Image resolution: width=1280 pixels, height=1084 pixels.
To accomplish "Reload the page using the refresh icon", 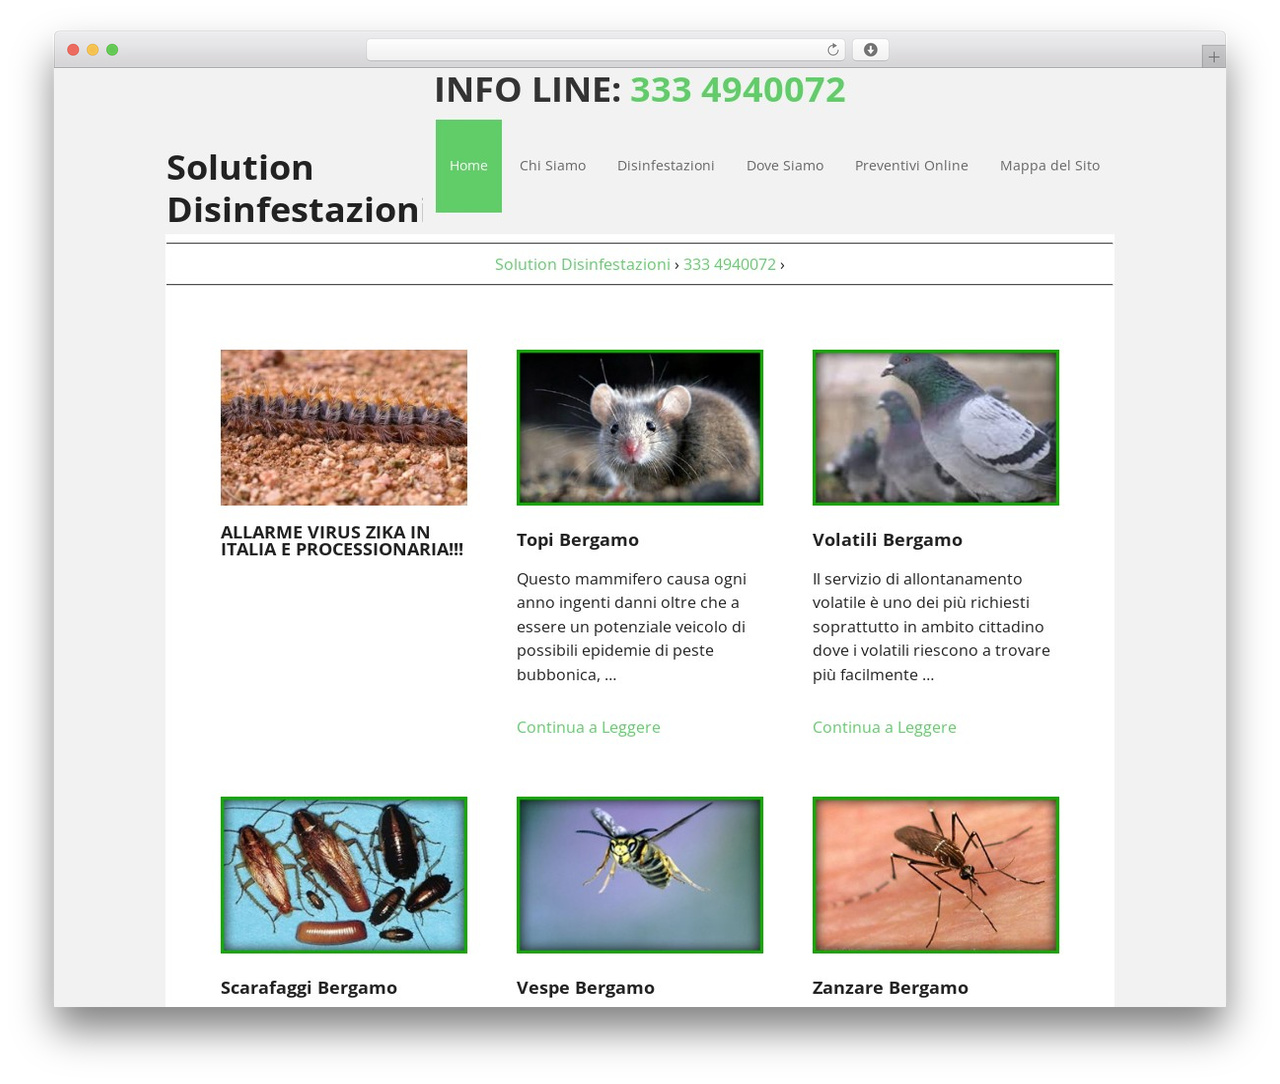I will (832, 50).
